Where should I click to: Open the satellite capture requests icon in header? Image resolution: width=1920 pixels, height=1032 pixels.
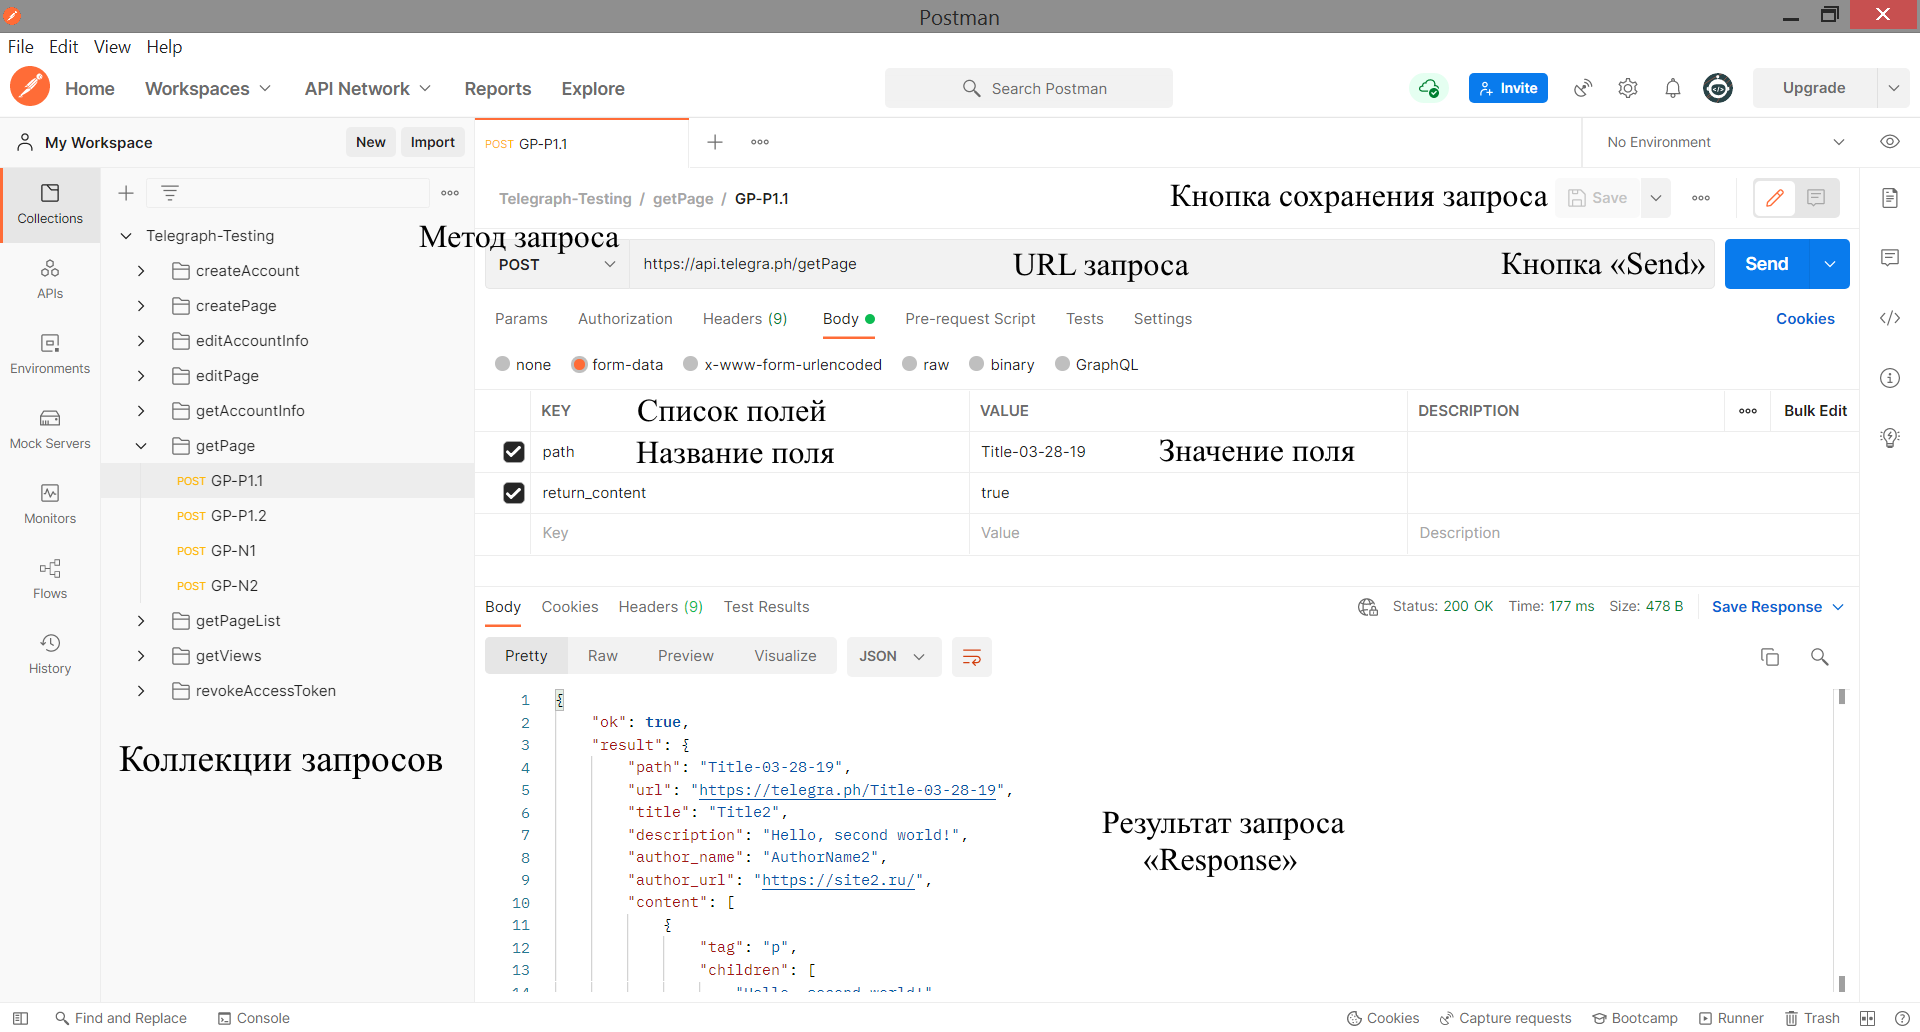click(x=1583, y=88)
